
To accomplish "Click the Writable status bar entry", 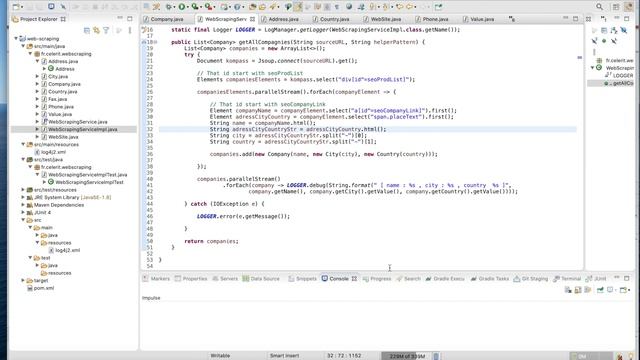I will pyautogui.click(x=220, y=356).
